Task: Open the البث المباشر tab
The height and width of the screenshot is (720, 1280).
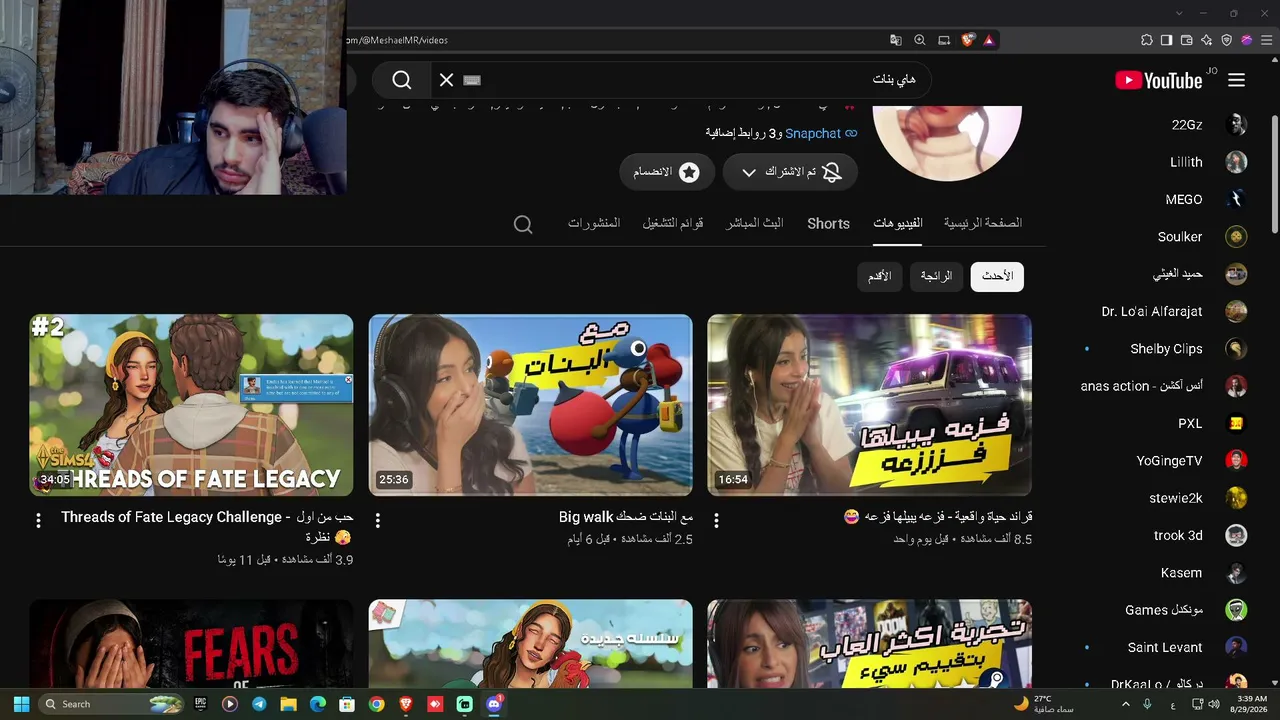Action: [x=755, y=223]
